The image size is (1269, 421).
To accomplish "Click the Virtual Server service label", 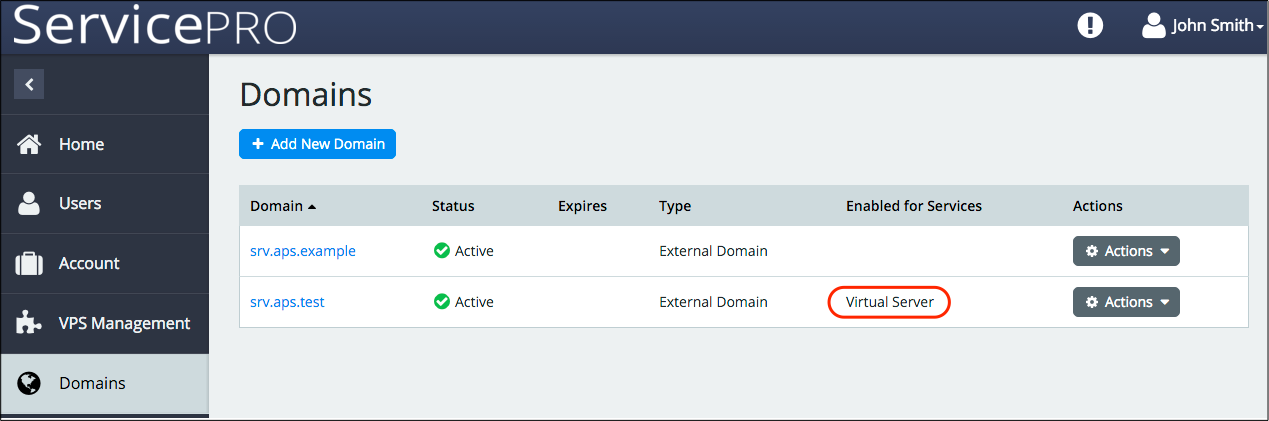I will (x=890, y=302).
